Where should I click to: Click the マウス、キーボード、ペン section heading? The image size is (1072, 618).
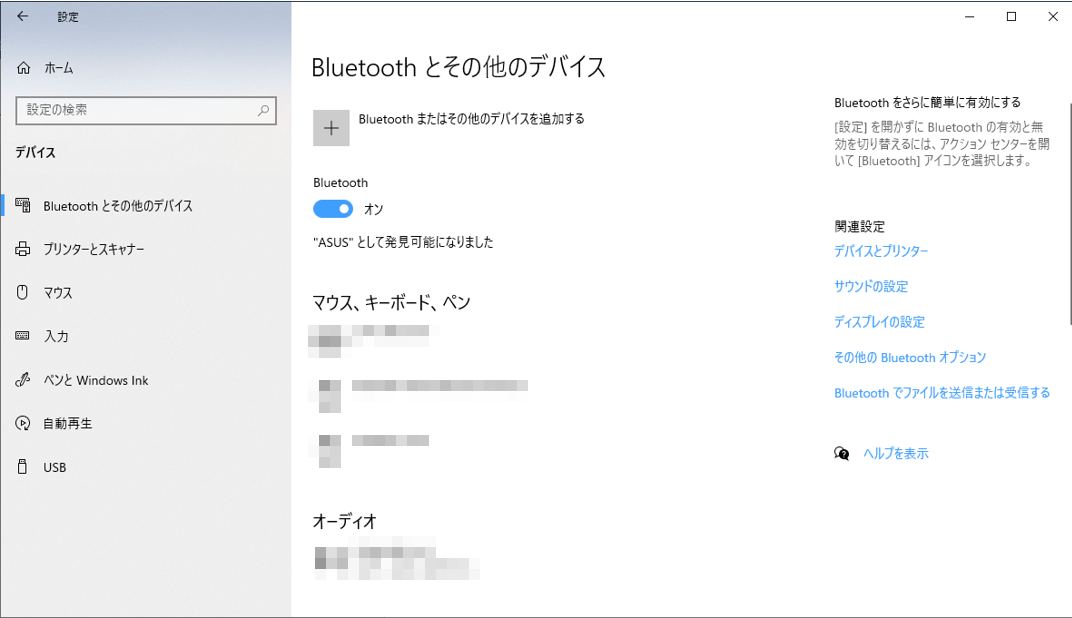tap(392, 302)
